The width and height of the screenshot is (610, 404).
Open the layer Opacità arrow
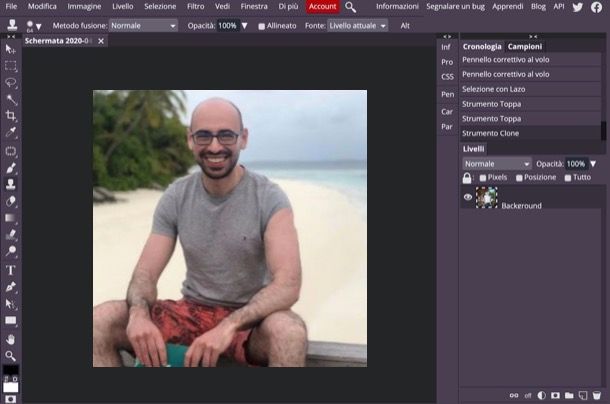coord(593,164)
